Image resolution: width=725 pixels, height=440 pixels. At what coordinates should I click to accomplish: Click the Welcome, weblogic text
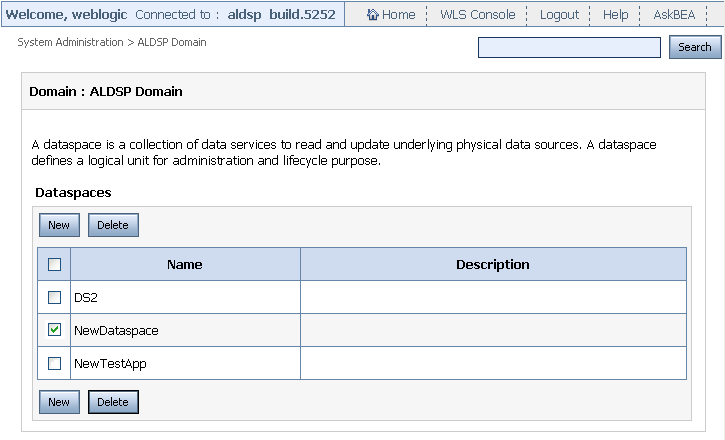tap(66, 14)
